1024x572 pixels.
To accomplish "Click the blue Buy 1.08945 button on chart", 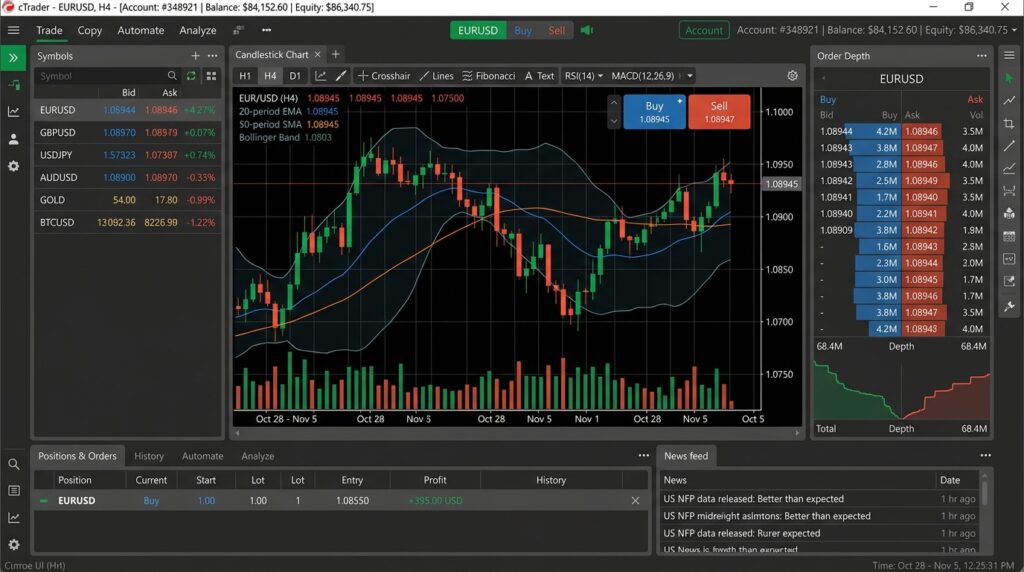I will click(x=654, y=112).
